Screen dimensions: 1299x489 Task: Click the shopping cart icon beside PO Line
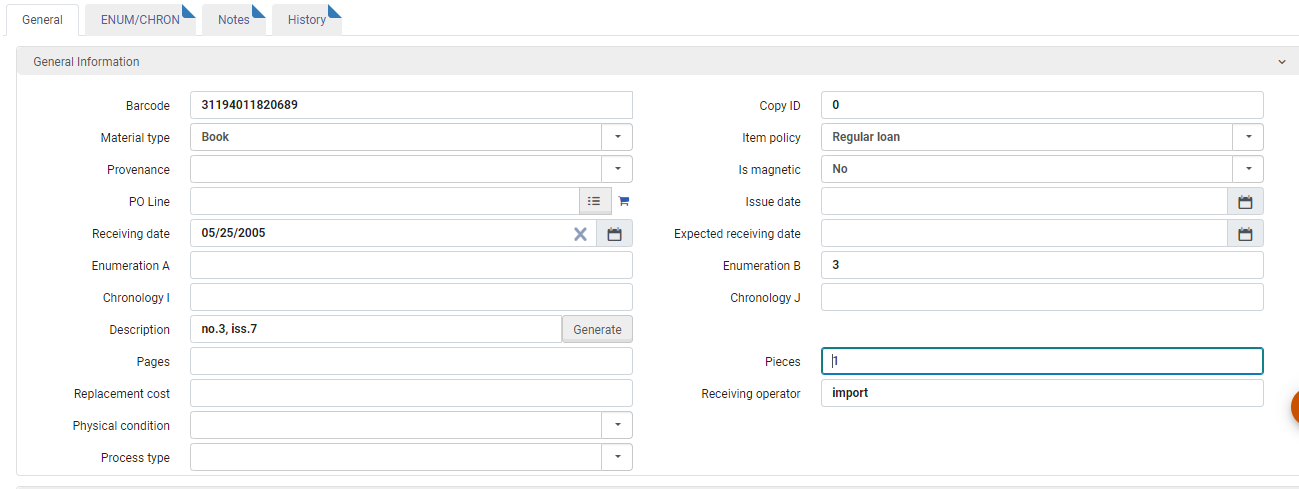624,201
